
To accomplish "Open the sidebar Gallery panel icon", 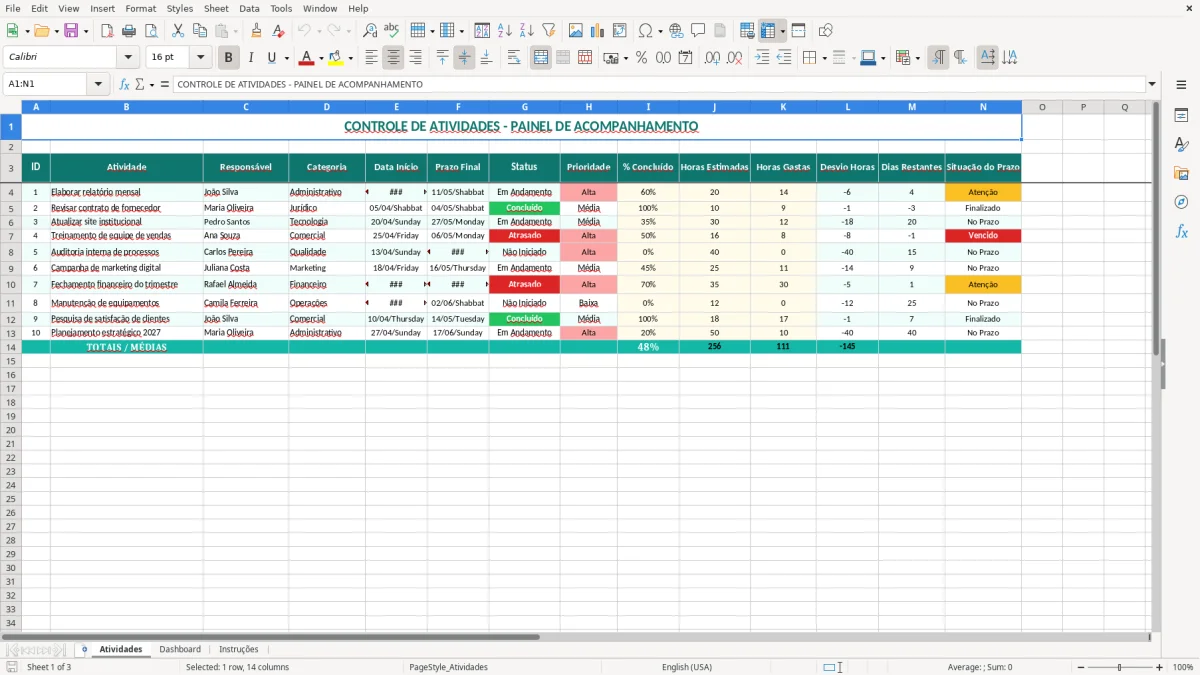I will pyautogui.click(x=1181, y=174).
